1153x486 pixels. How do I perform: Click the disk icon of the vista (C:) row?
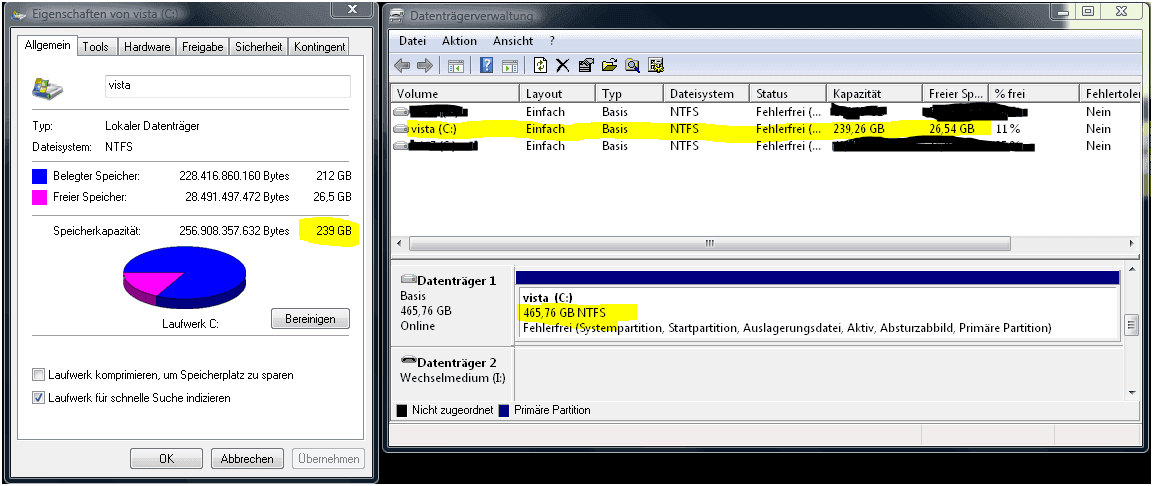401,129
